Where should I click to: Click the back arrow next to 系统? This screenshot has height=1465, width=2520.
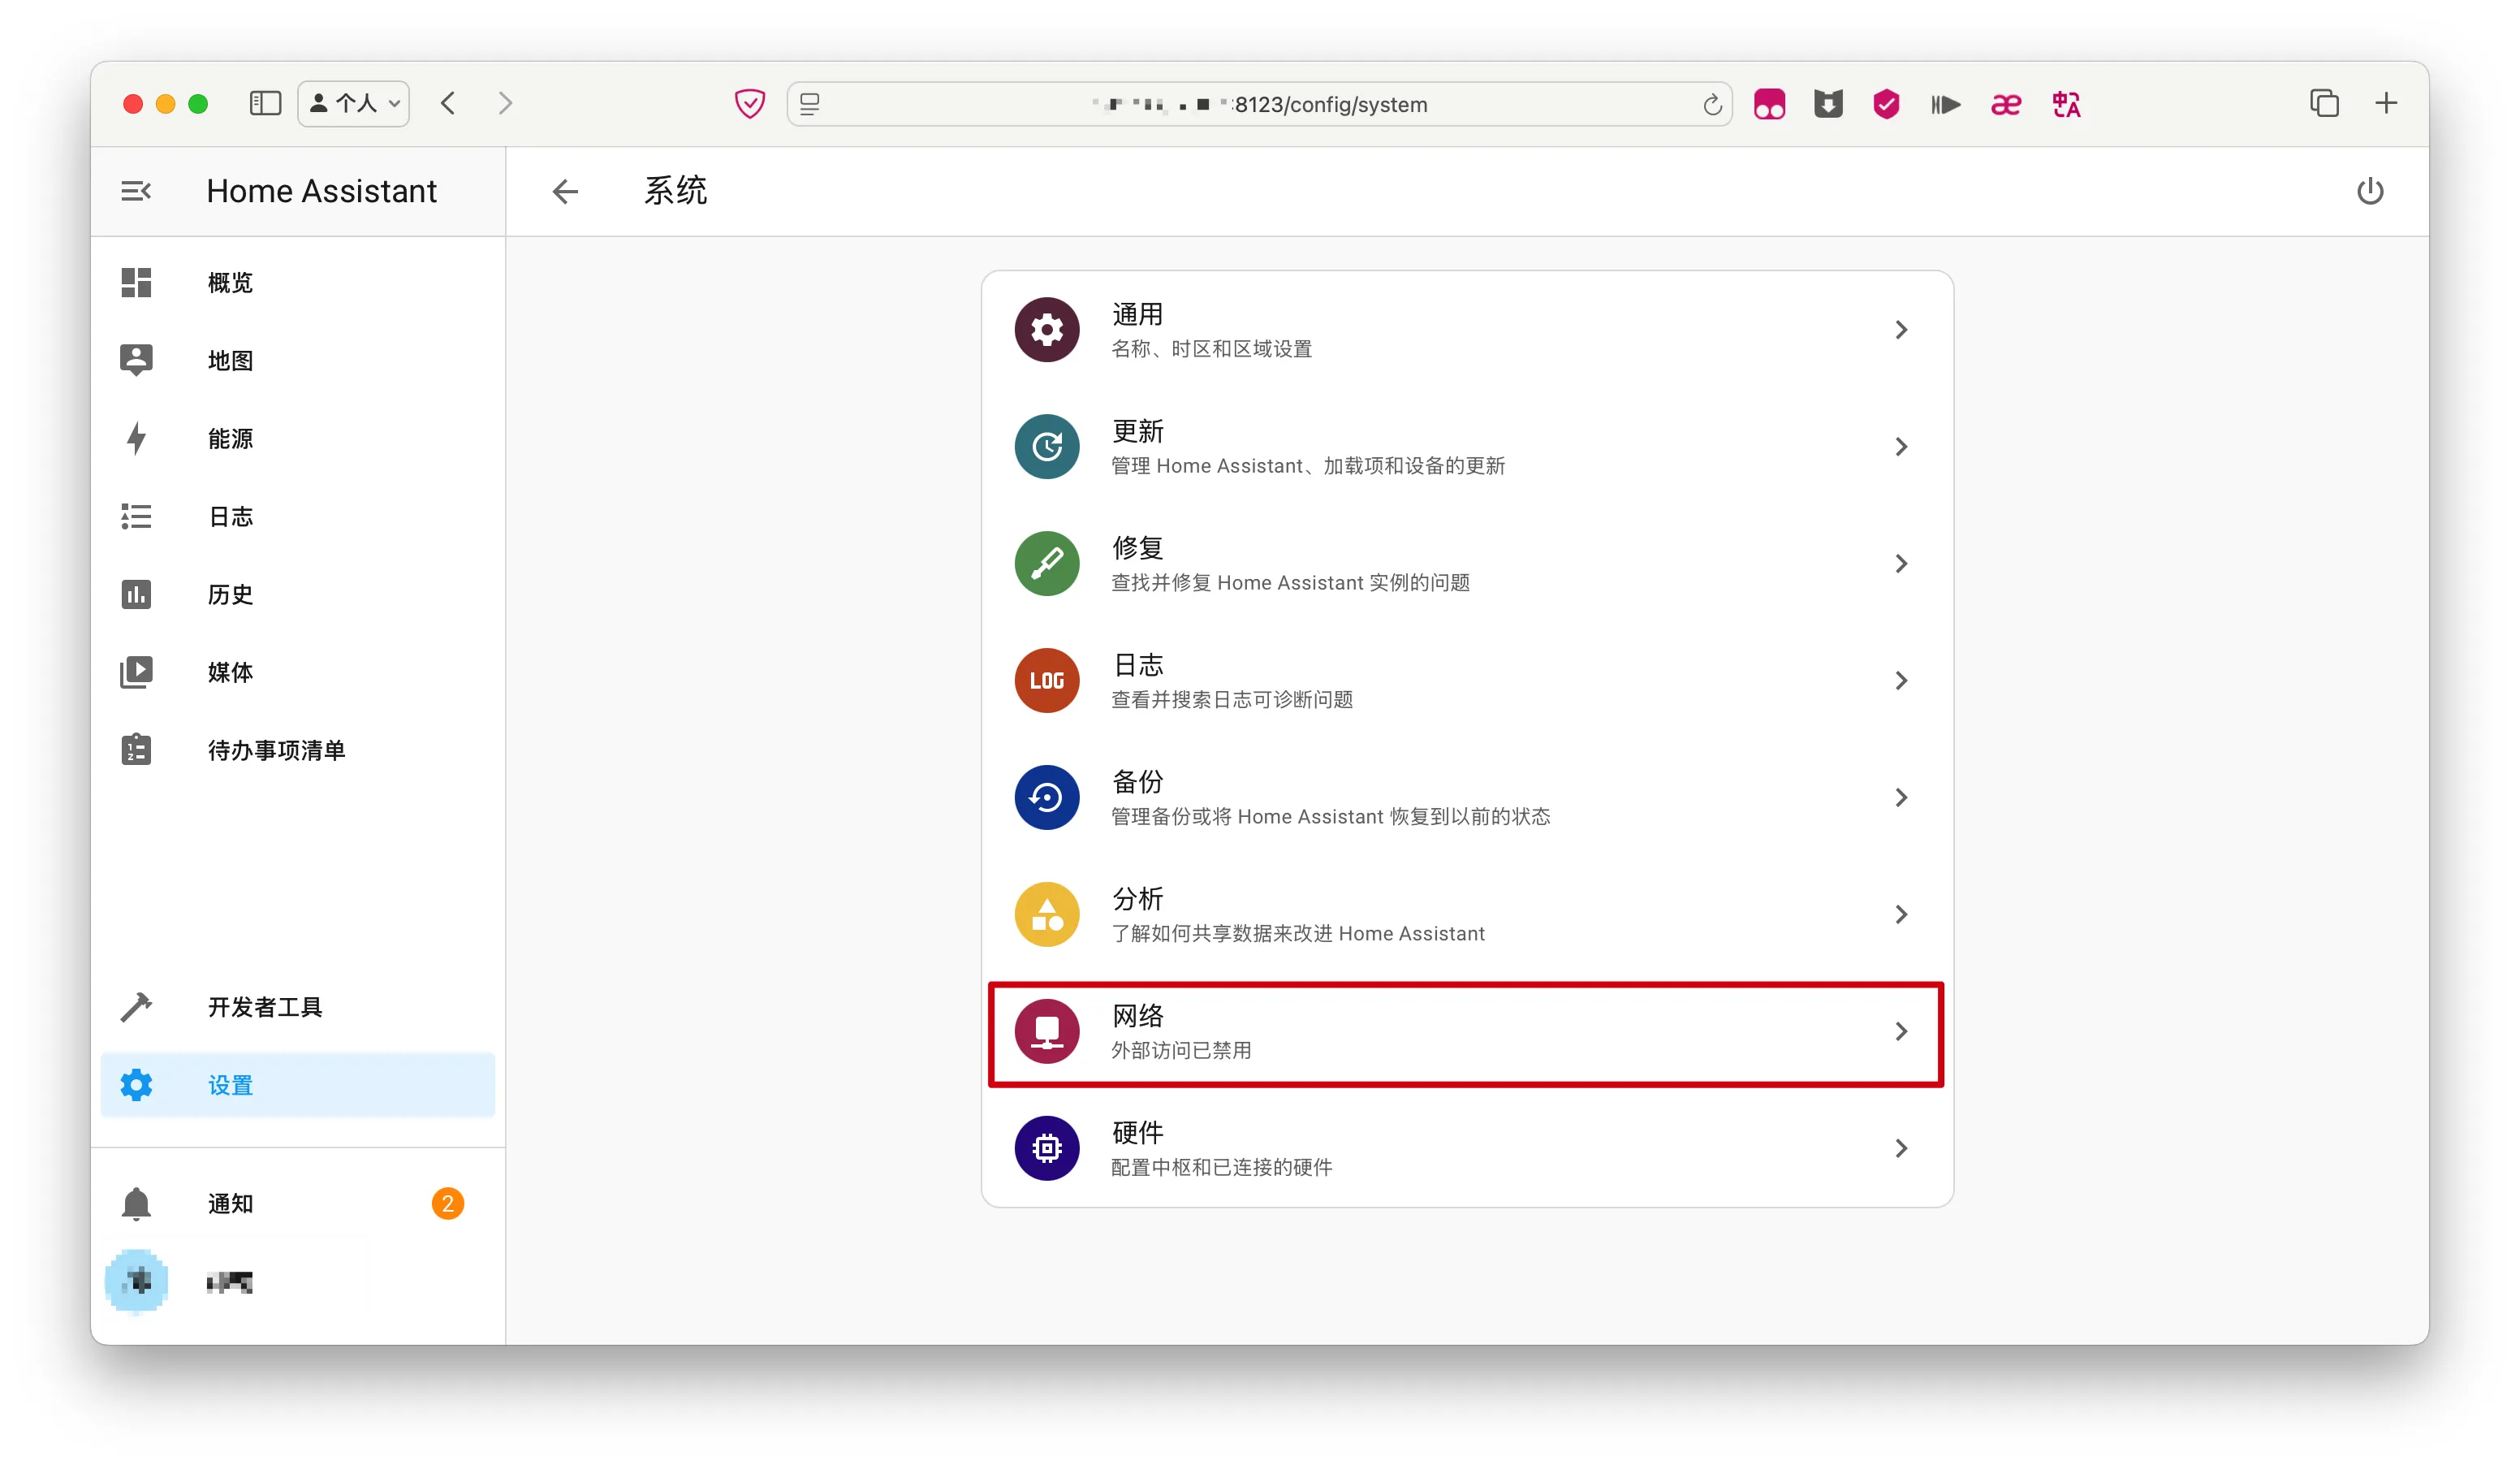coord(565,191)
